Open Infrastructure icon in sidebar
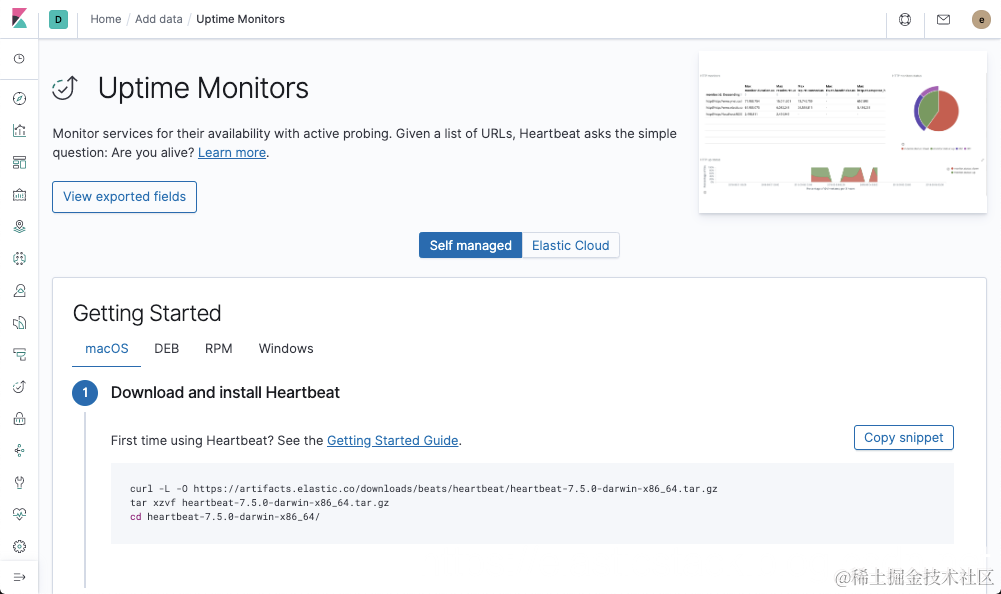 (19, 290)
